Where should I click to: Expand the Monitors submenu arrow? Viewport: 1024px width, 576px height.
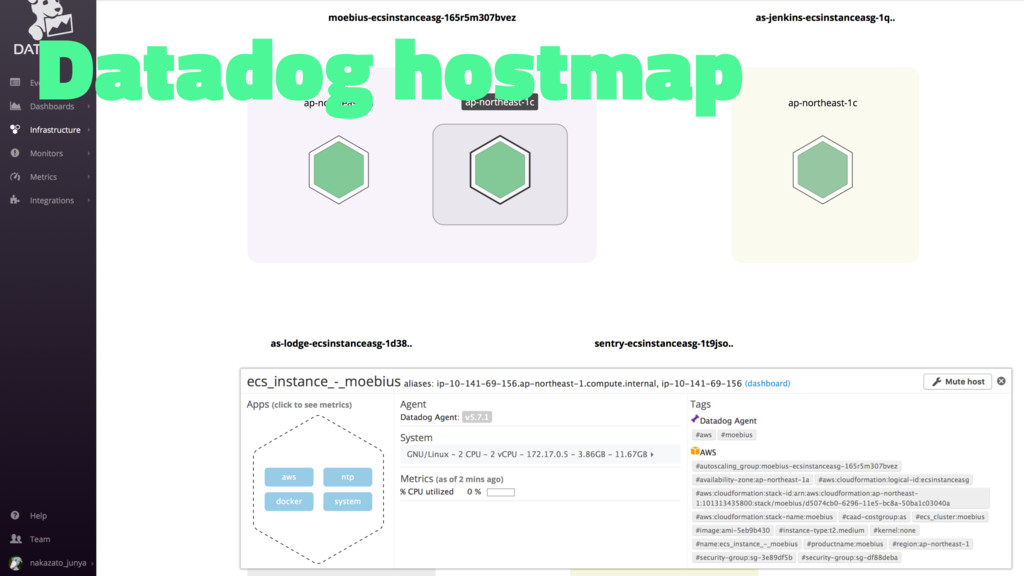click(x=89, y=153)
